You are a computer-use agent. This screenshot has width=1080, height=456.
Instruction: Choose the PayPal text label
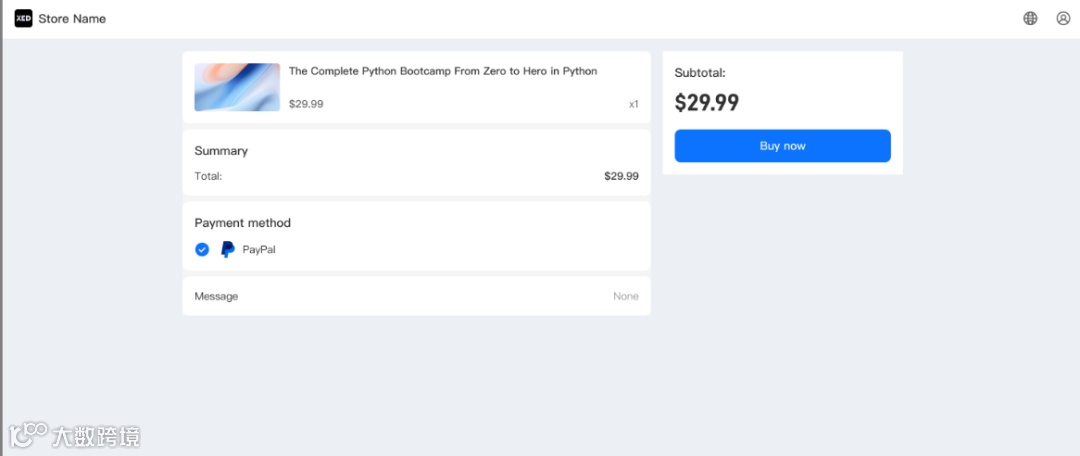point(259,249)
